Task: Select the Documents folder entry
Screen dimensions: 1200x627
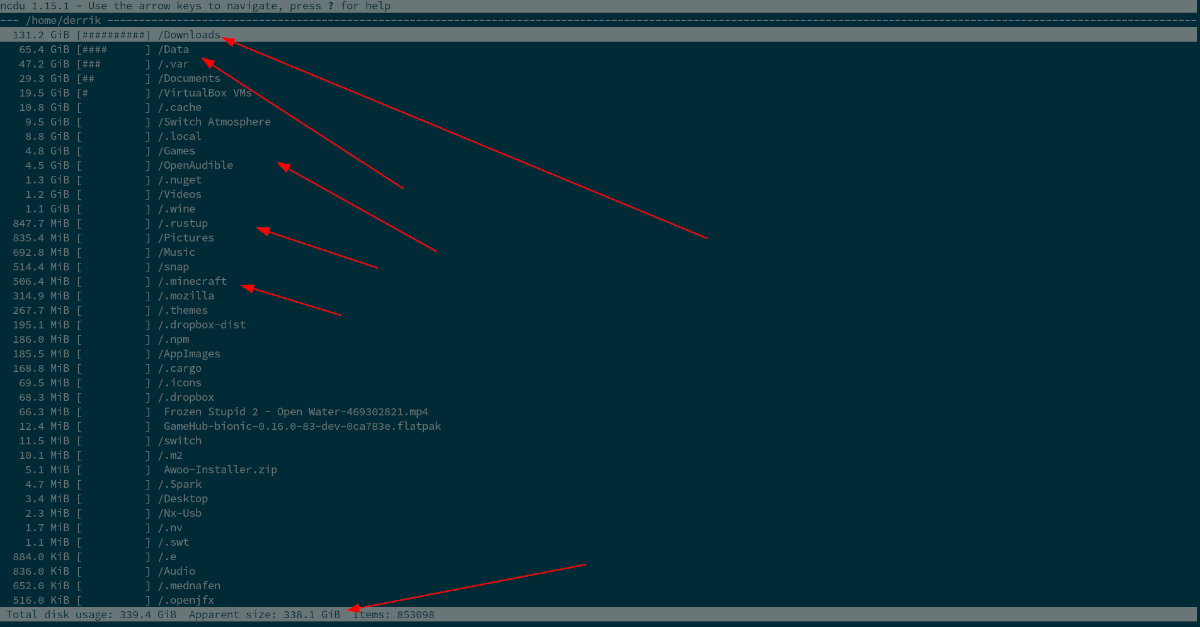Action: [185, 77]
